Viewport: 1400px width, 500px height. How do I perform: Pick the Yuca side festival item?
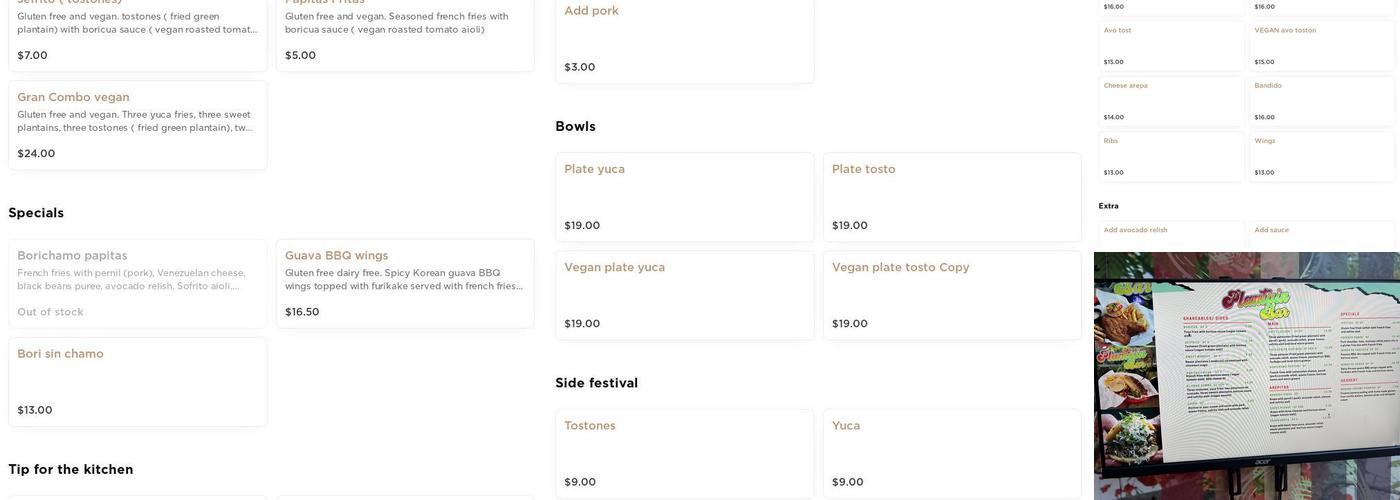click(x=951, y=453)
